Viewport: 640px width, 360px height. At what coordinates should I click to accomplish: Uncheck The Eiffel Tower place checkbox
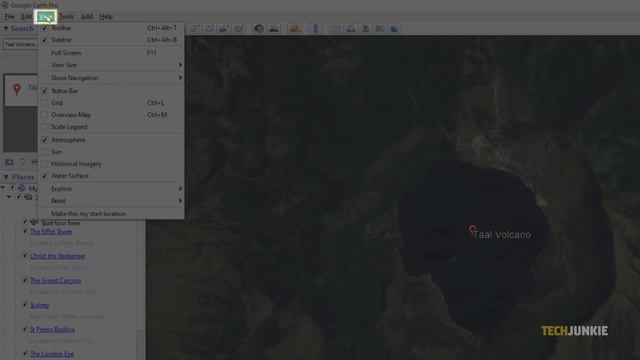(x=25, y=231)
